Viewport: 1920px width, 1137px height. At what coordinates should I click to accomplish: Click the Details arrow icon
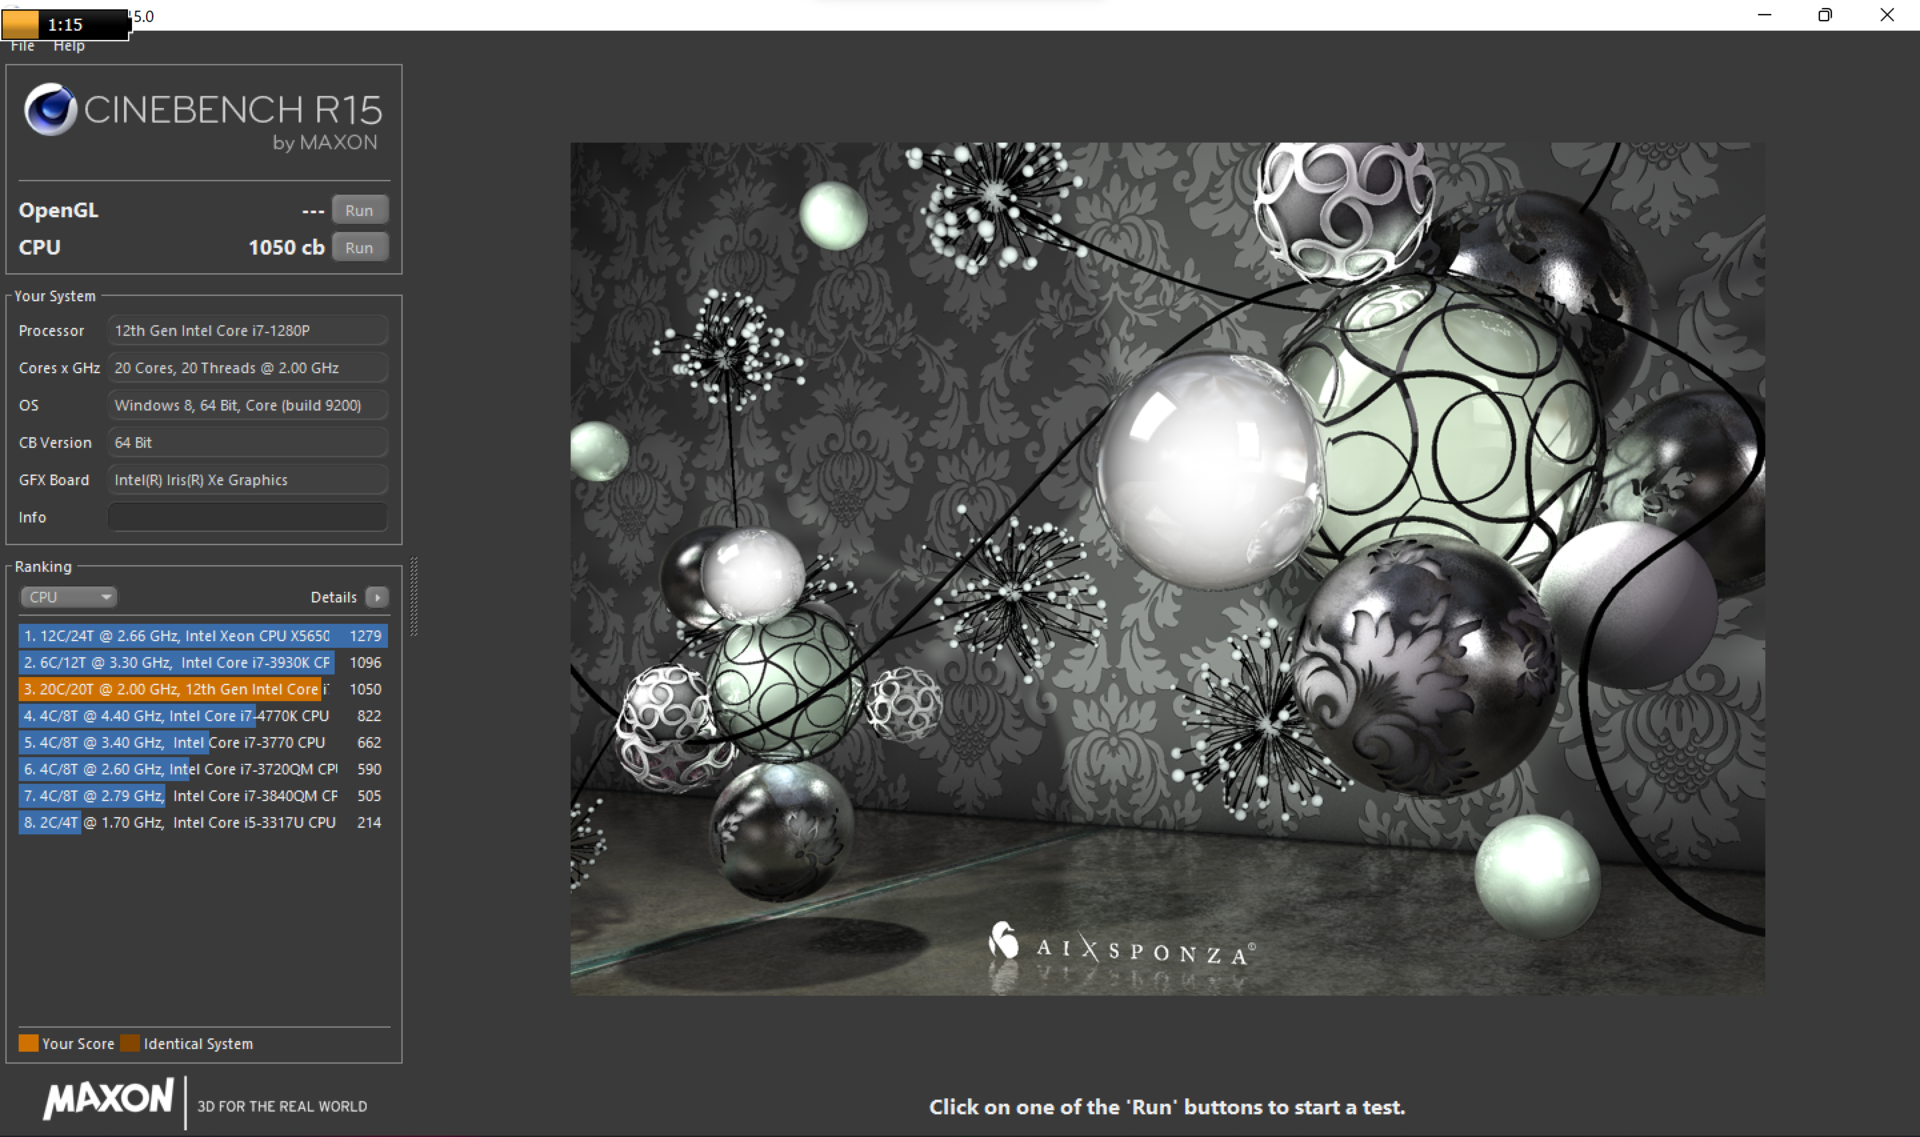click(x=377, y=597)
